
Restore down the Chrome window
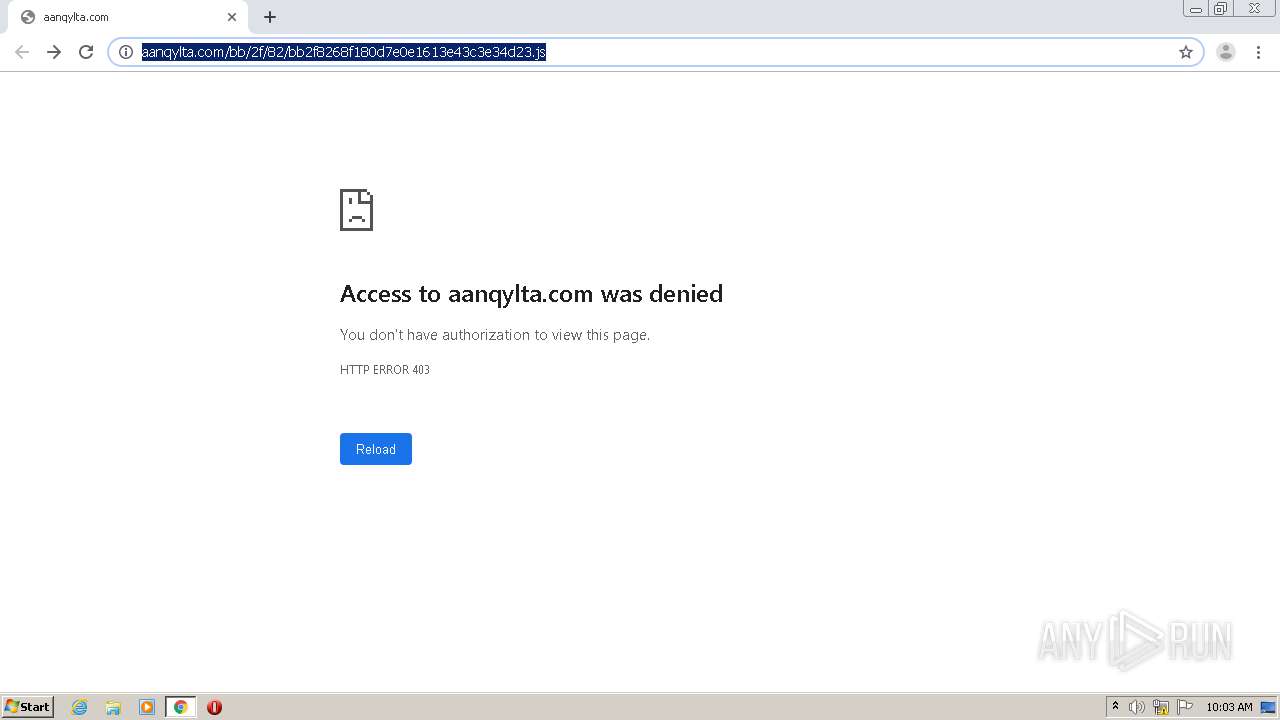coord(1221,9)
